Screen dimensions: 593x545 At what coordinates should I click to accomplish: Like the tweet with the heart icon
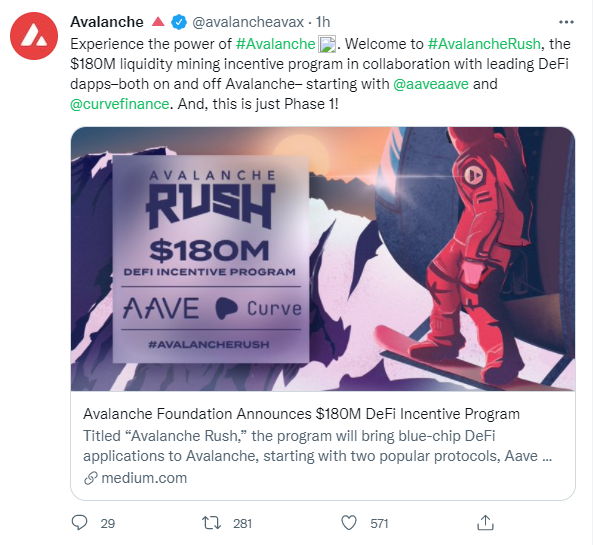(349, 523)
